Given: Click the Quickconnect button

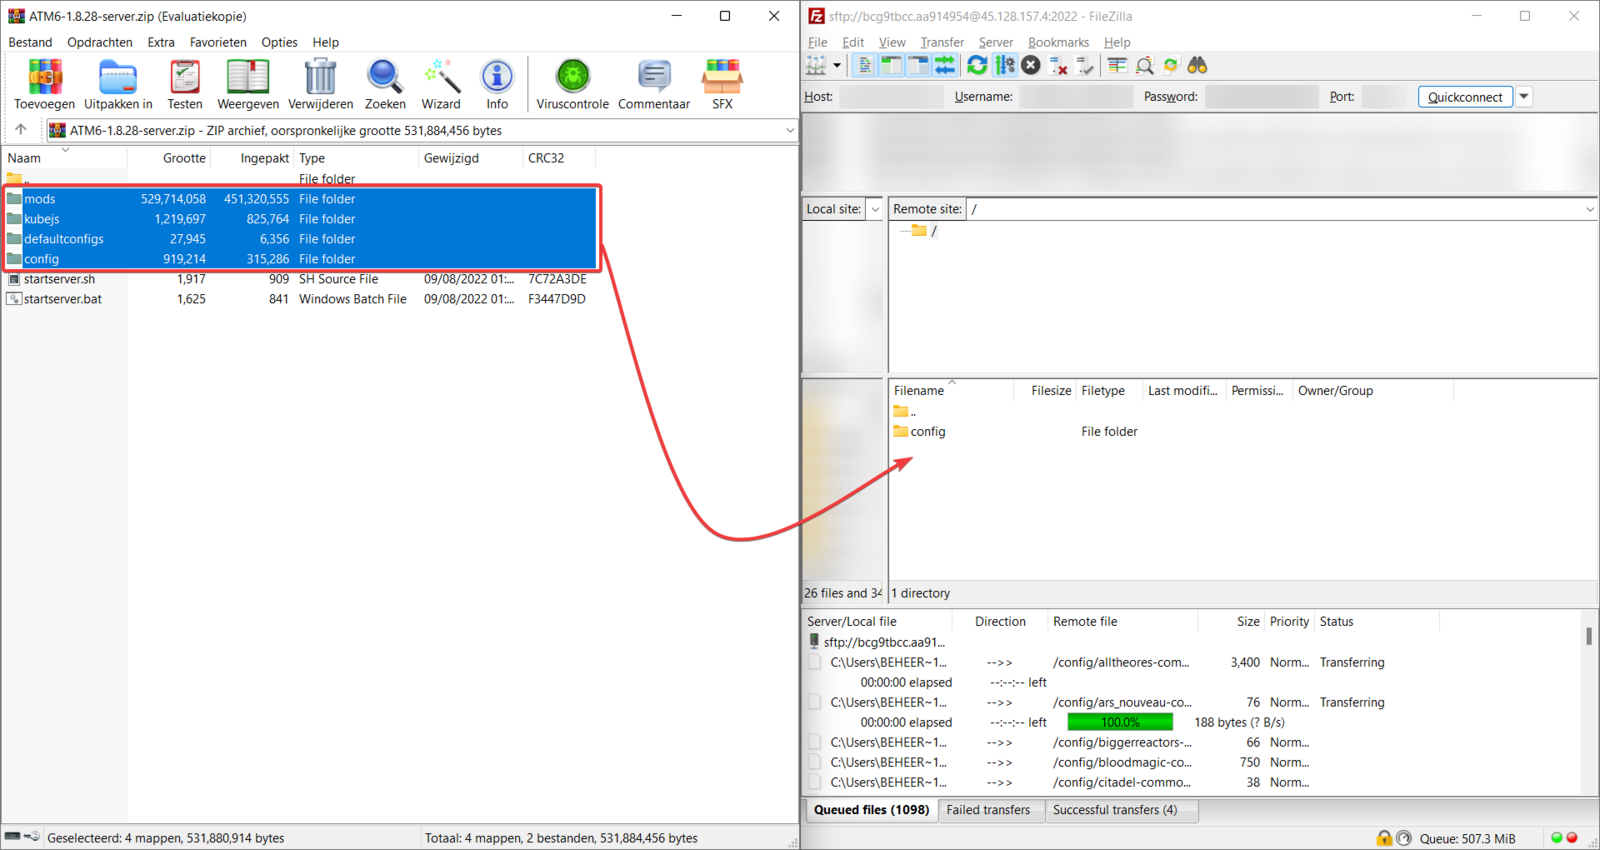Looking at the screenshot, I should click(x=1465, y=97).
